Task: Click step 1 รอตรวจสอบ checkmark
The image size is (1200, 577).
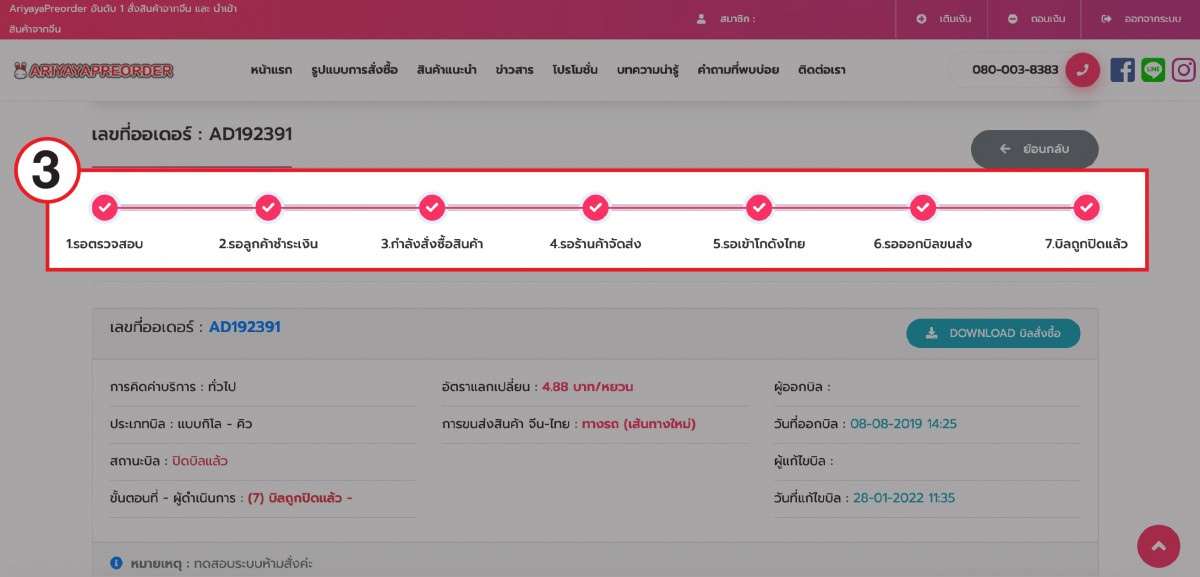Action: pyautogui.click(x=105, y=207)
